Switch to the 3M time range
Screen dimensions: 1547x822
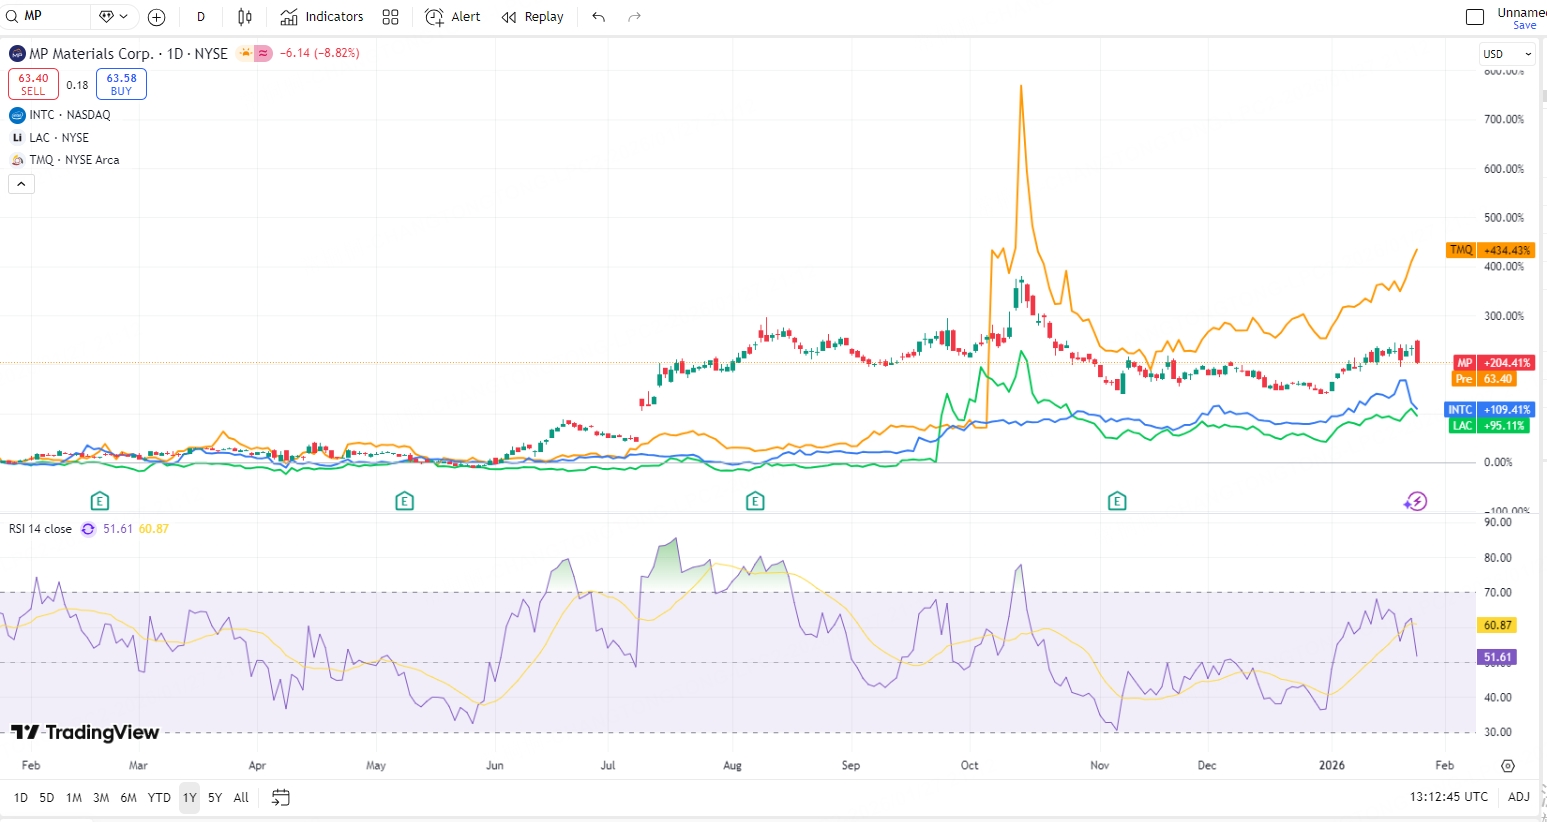pyautogui.click(x=101, y=798)
